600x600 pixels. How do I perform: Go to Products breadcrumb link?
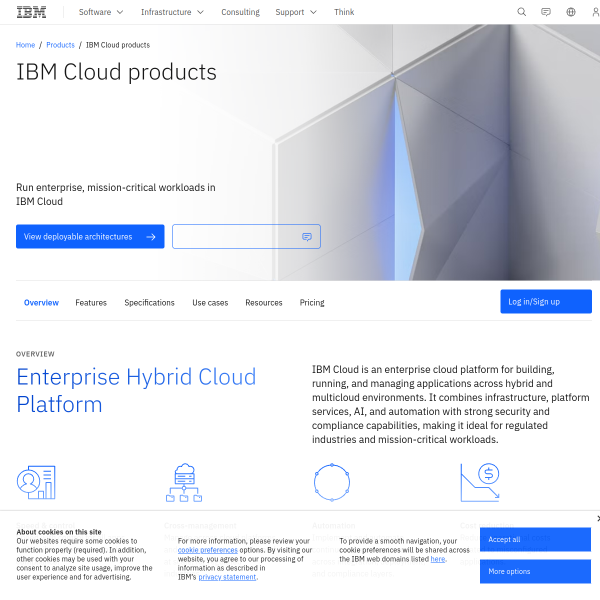(60, 45)
